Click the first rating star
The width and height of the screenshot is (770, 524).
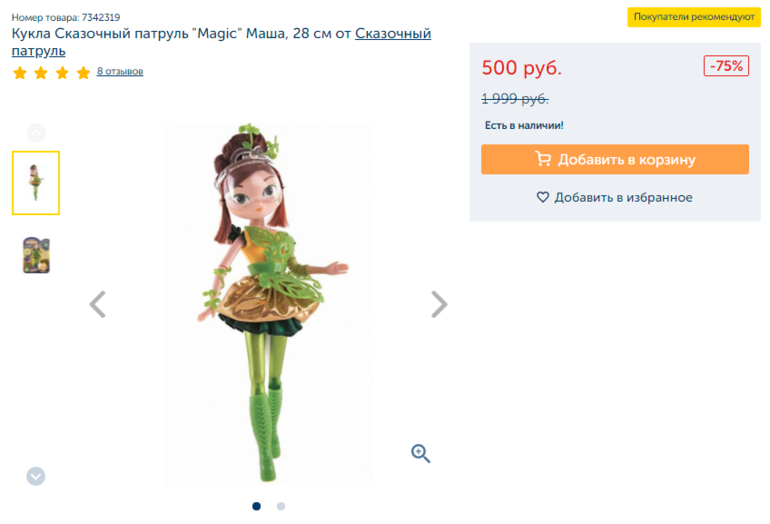click(x=19, y=73)
